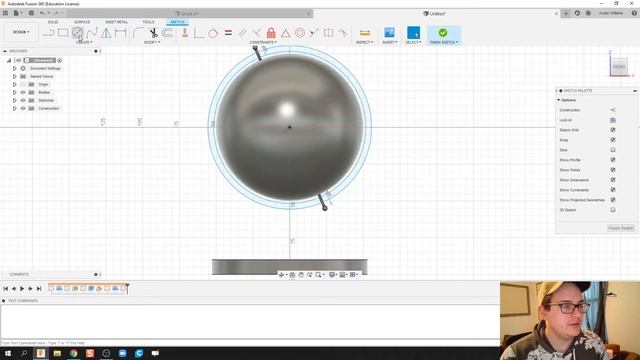
Task: Click the Save icon in the top toolbar
Action: click(x=31, y=13)
